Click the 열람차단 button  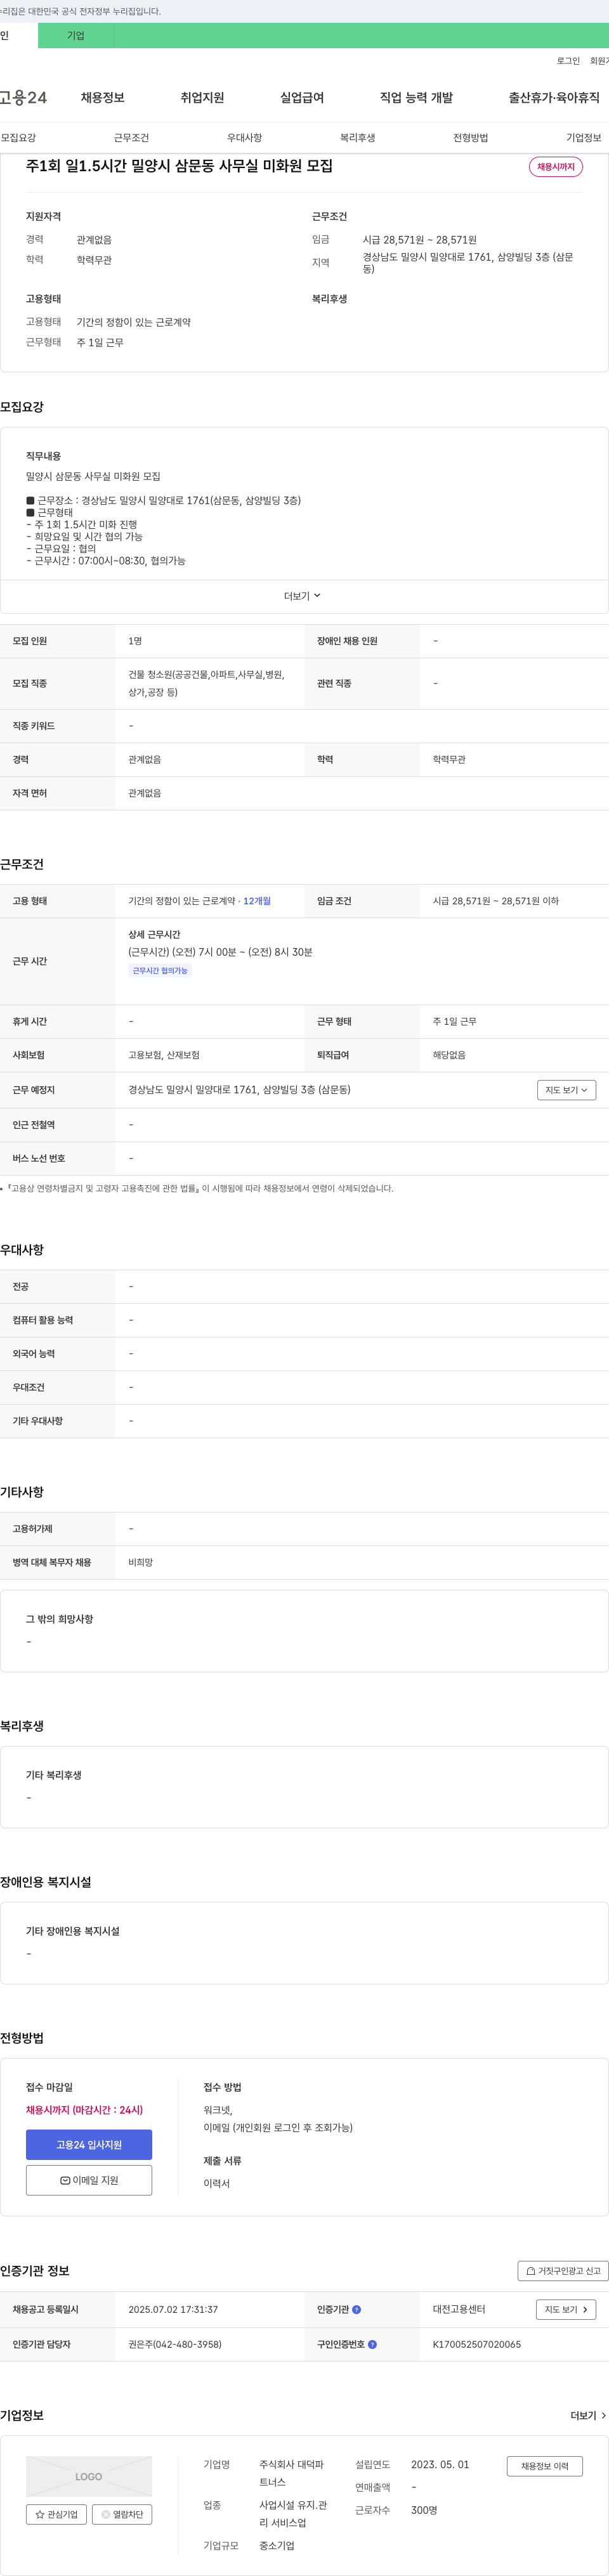[x=122, y=2514]
